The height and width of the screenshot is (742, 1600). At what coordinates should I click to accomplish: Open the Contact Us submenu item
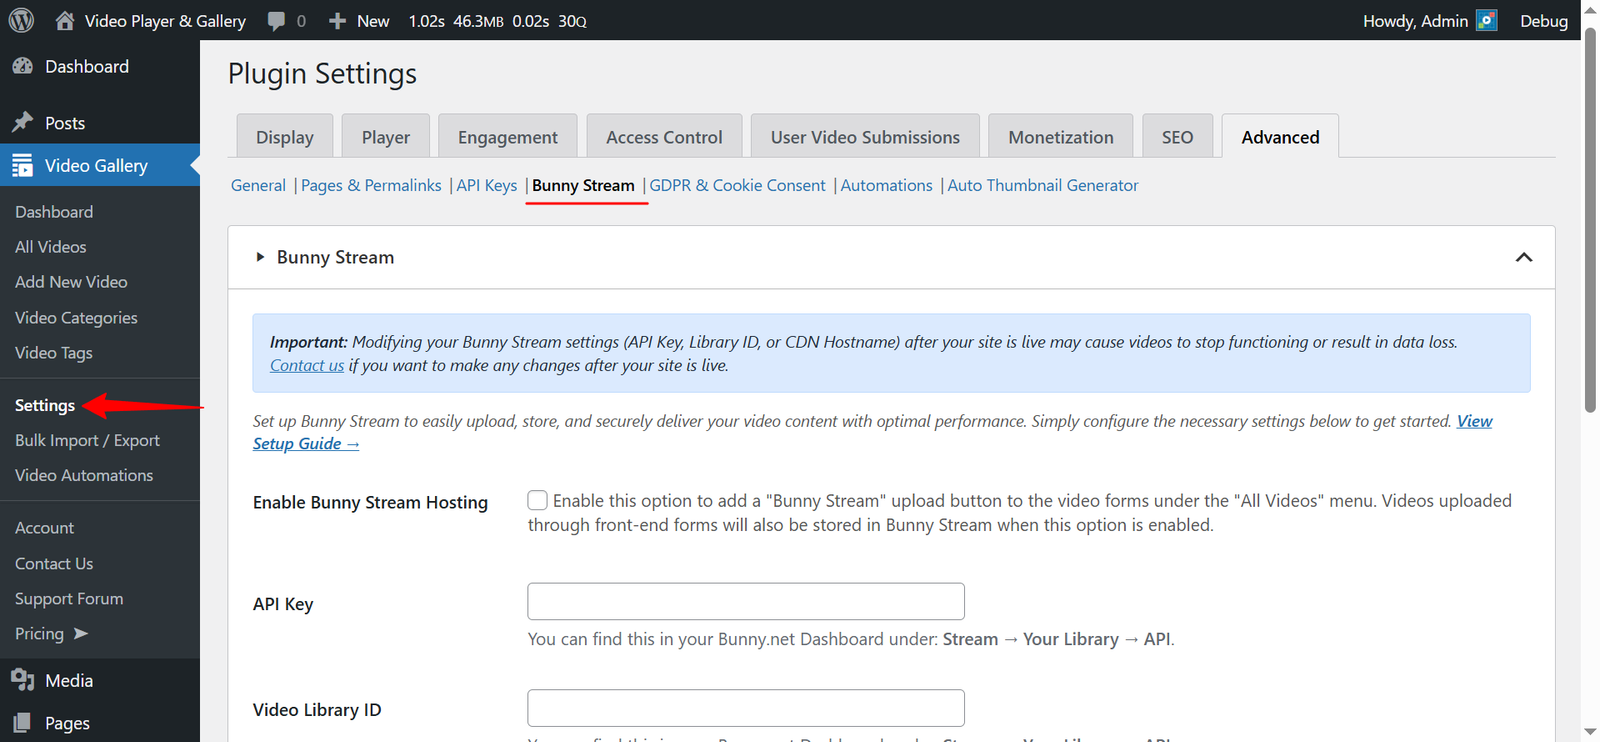click(54, 563)
